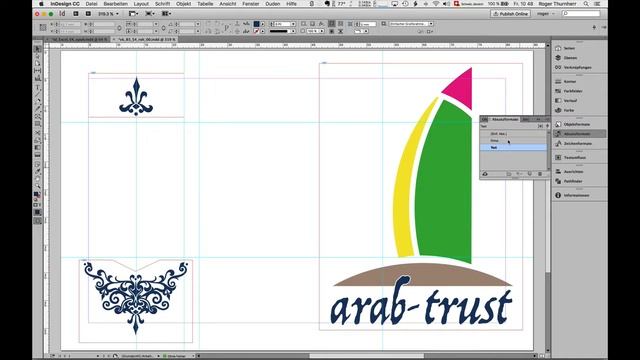Select the Direct Selection tool
This screenshot has height=360, width=640.
[x=38, y=56]
